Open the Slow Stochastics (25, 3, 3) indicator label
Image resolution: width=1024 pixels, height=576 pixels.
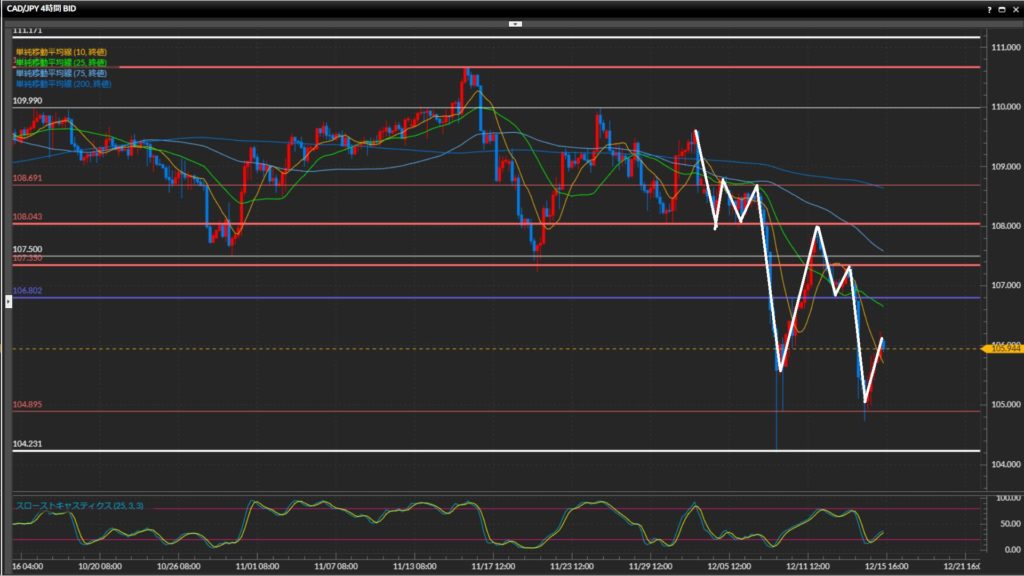79,506
